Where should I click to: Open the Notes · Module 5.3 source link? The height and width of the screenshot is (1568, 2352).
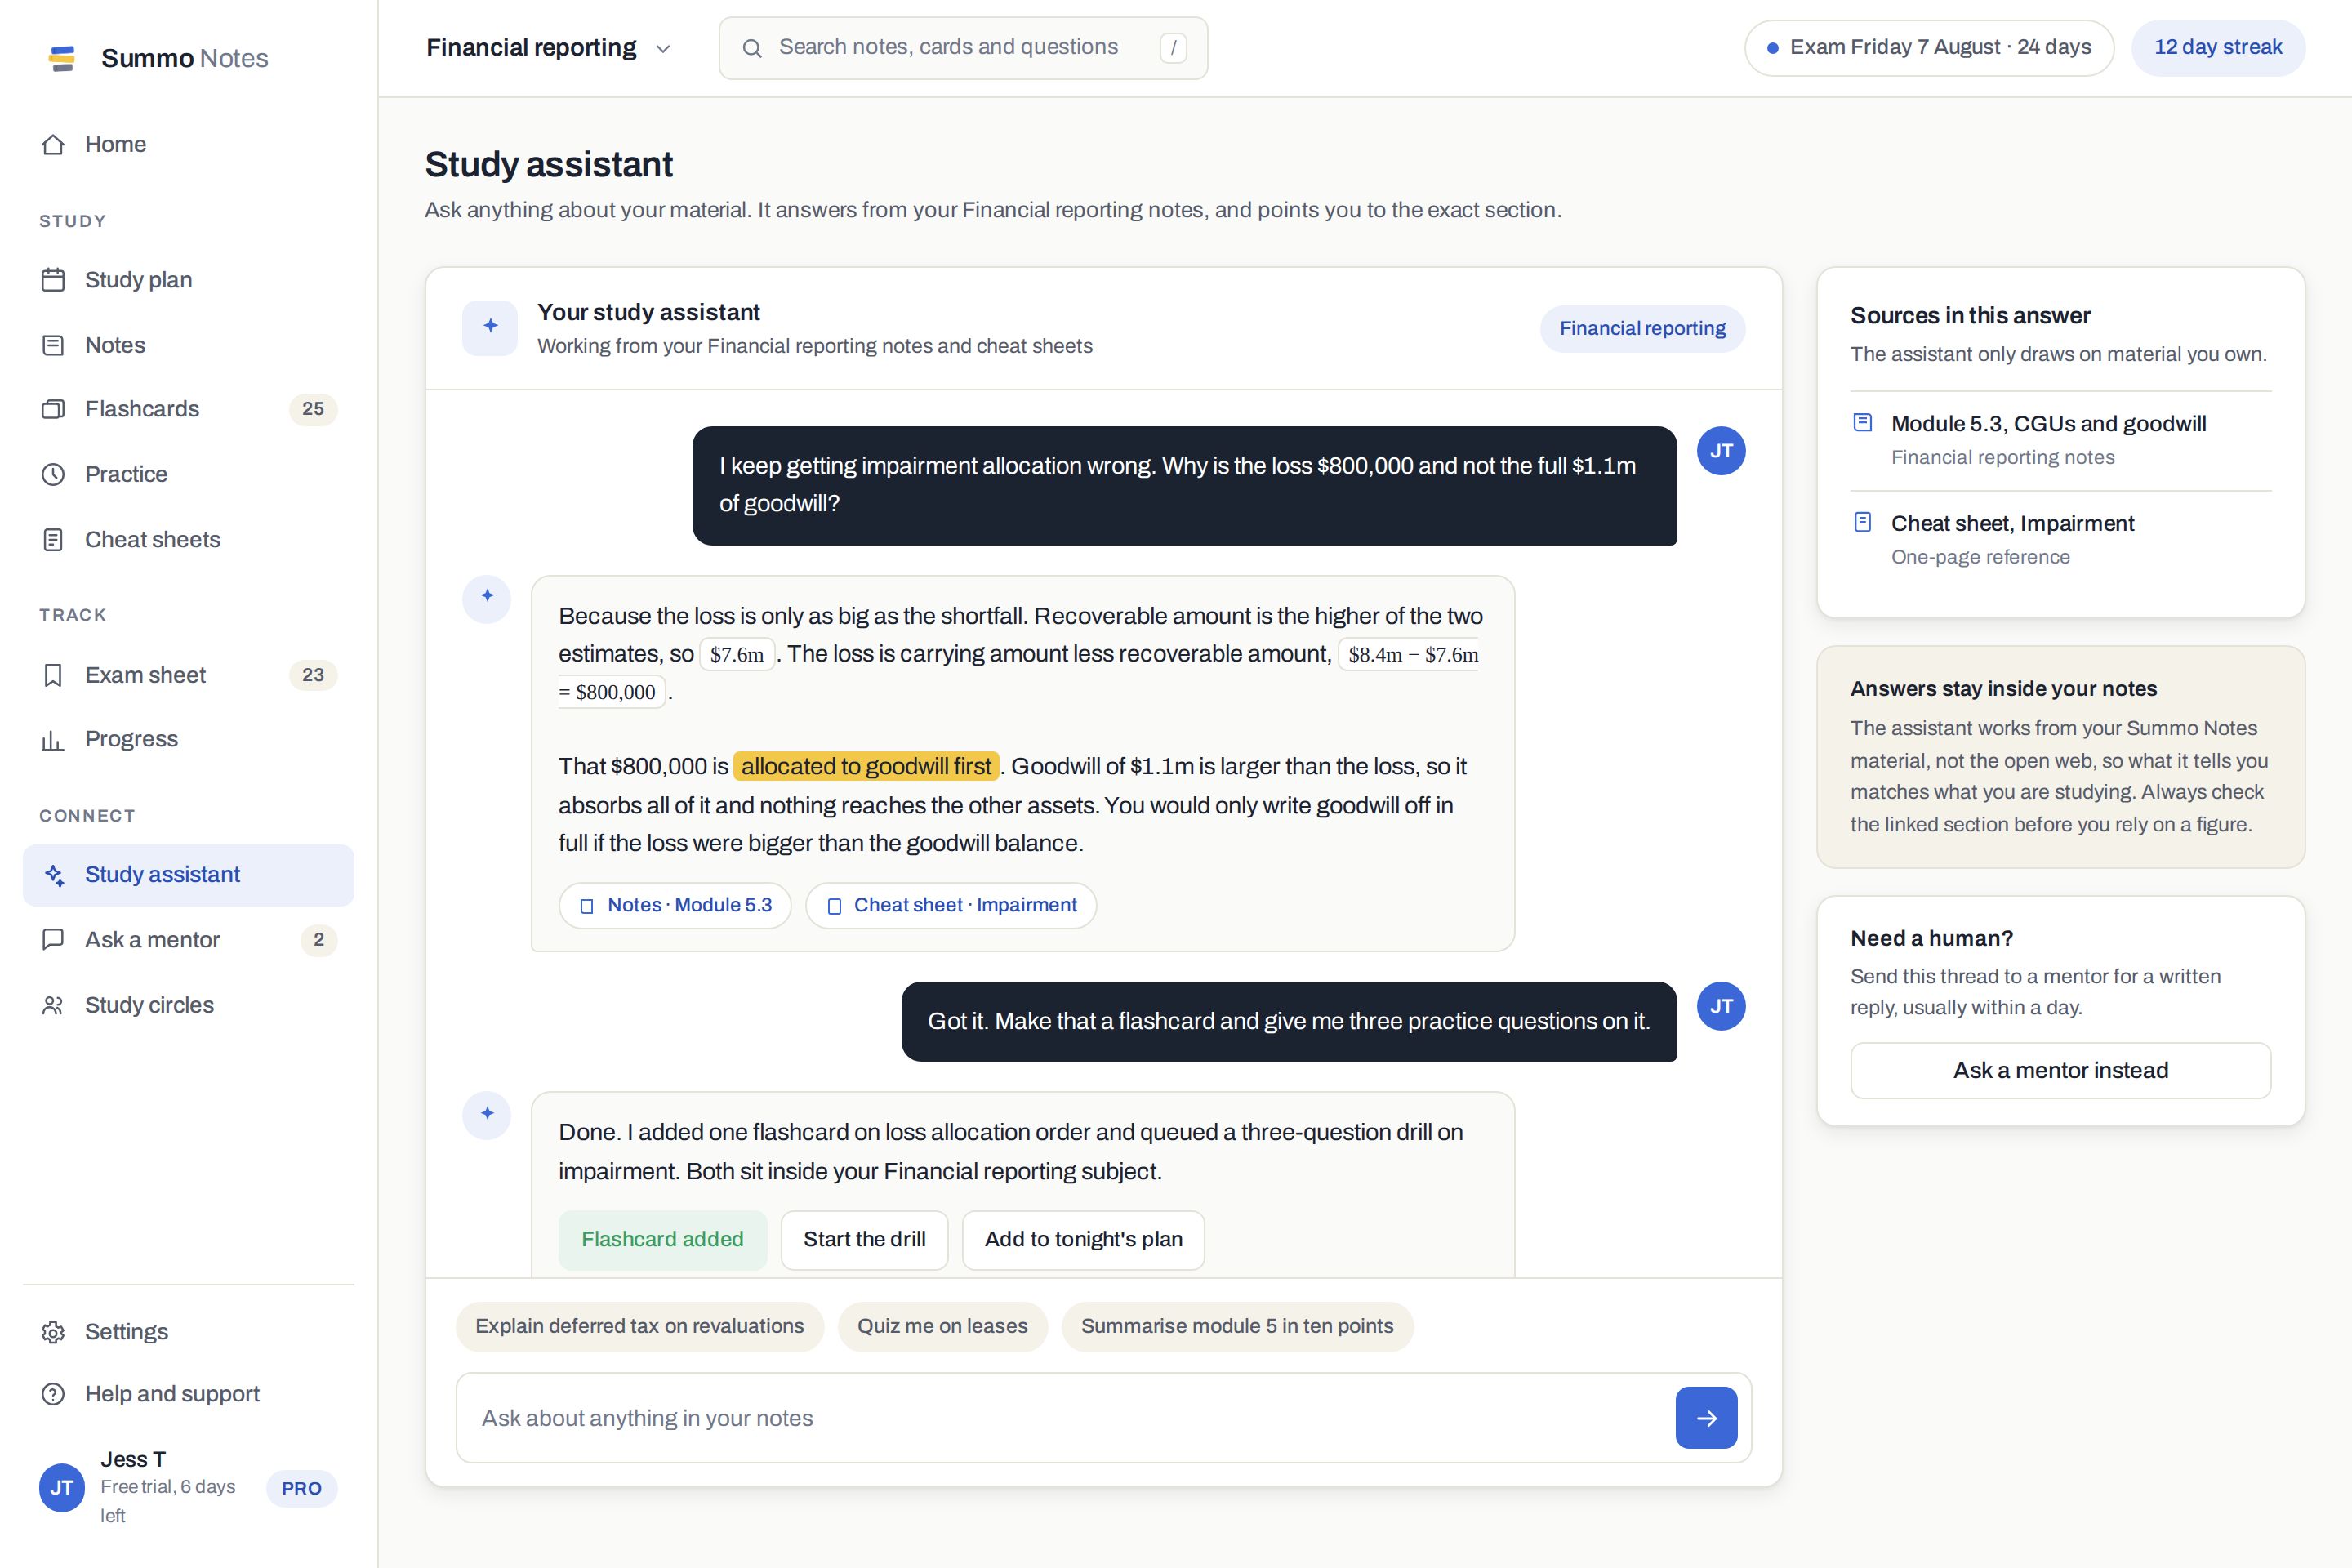click(675, 905)
